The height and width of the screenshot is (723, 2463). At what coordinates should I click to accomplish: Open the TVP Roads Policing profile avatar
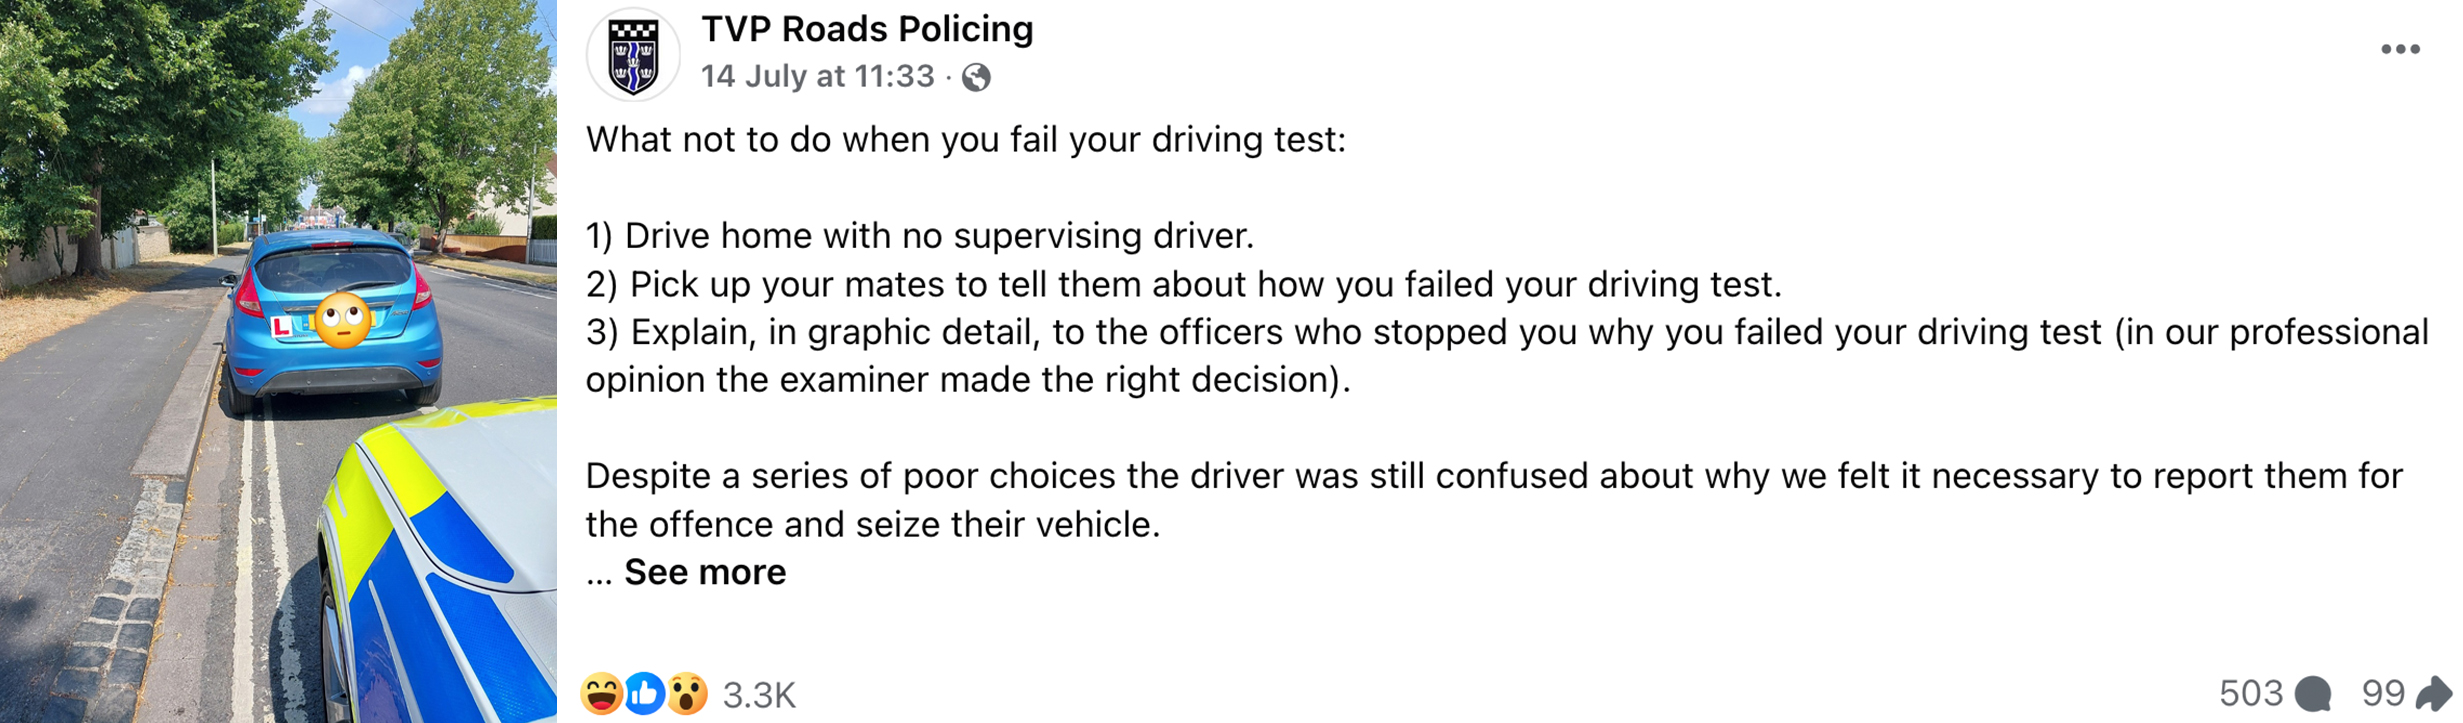click(633, 55)
